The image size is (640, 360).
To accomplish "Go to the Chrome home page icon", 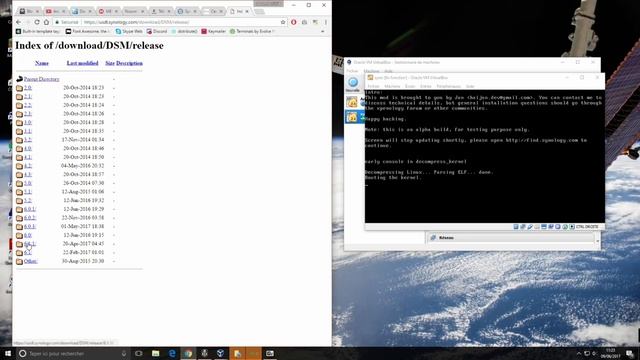I will coord(46,22).
